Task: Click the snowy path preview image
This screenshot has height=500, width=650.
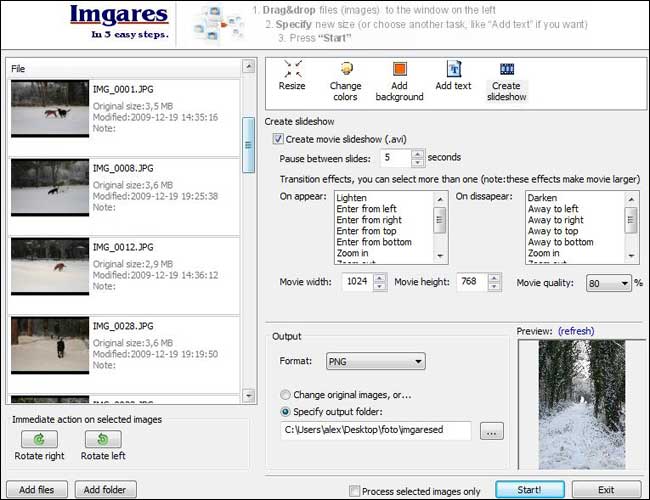Action: [x=582, y=405]
